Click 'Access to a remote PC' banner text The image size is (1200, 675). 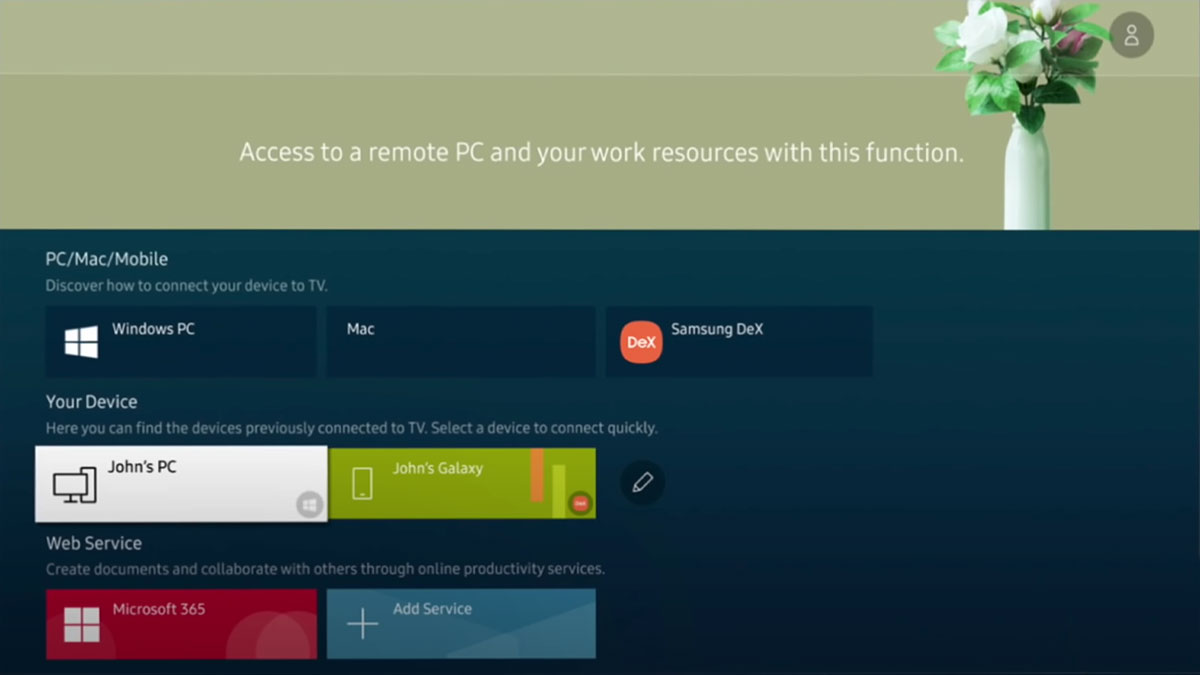coord(602,153)
